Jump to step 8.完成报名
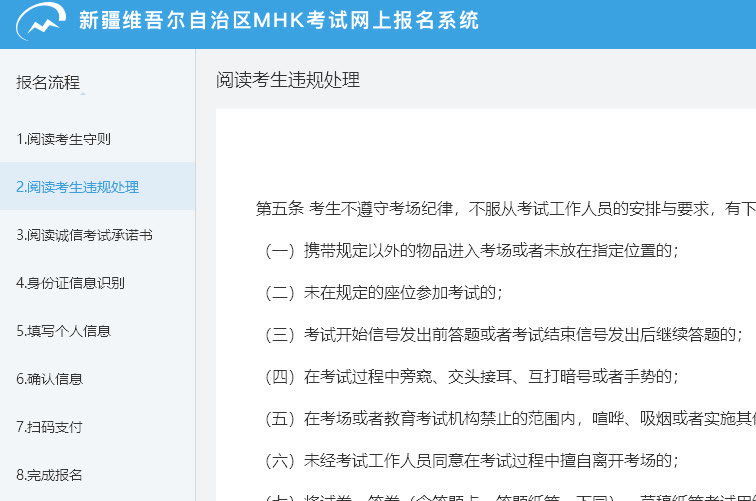The height and width of the screenshot is (501, 756). pos(49,475)
